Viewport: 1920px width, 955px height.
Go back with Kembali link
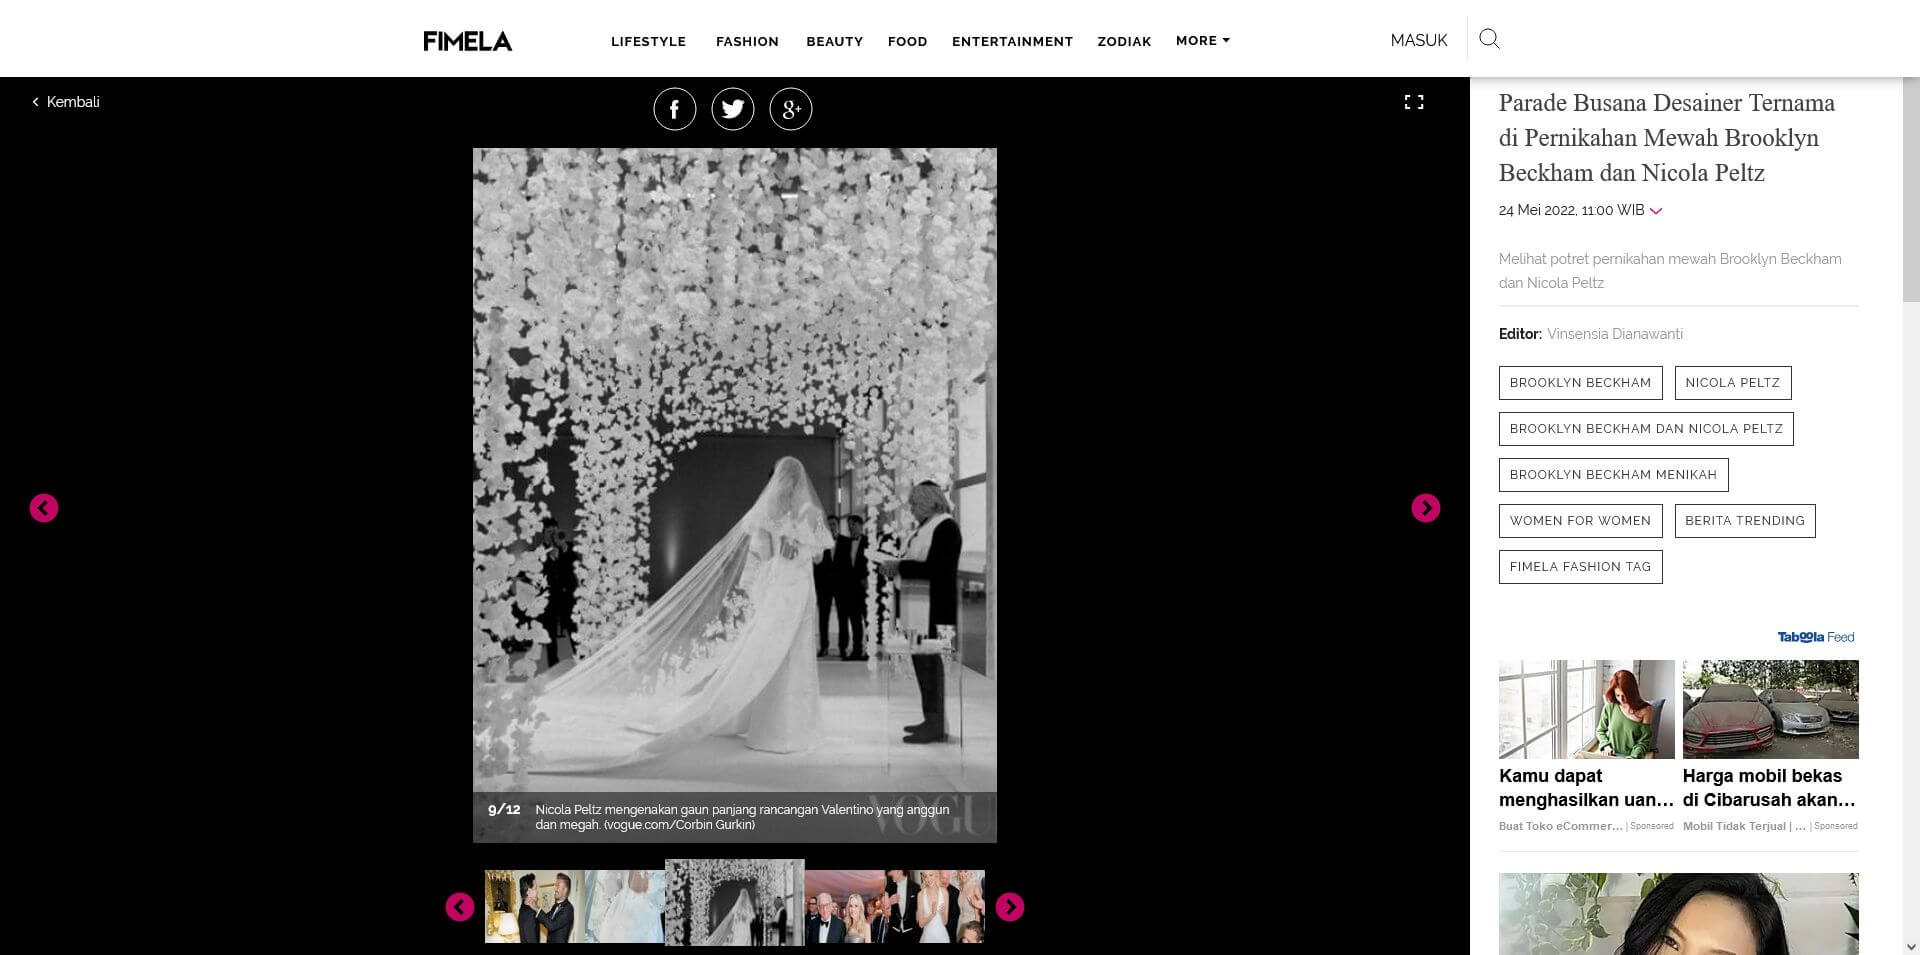tap(66, 102)
